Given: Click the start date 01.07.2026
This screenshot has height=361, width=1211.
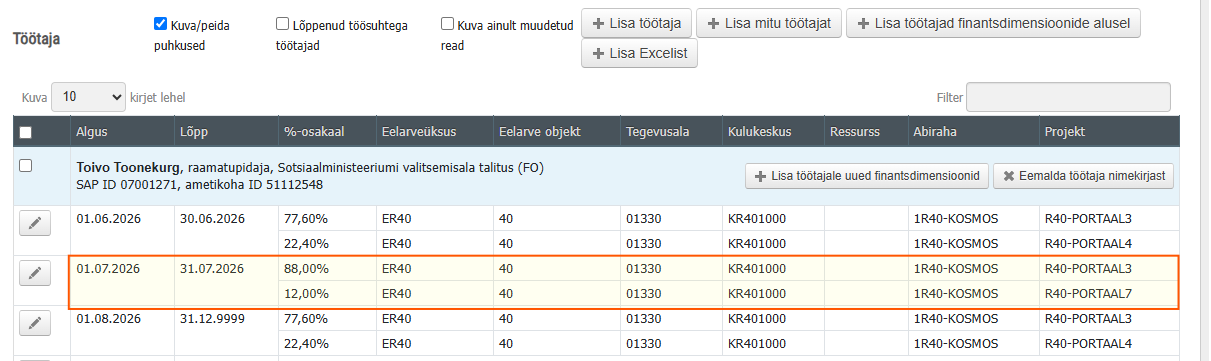Looking at the screenshot, I should (x=108, y=268).
